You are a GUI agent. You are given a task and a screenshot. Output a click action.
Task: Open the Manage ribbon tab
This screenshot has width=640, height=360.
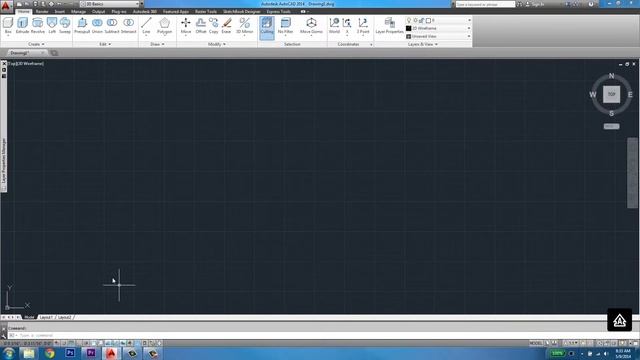coord(78,11)
